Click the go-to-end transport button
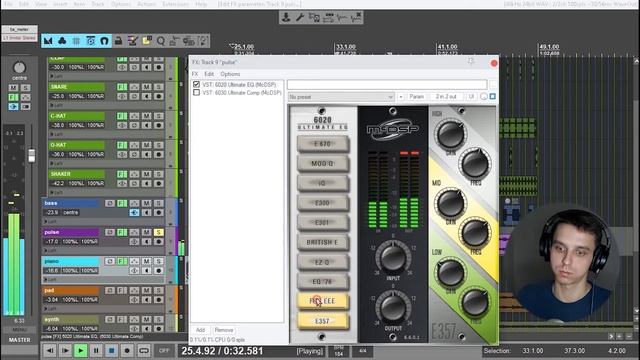Viewport: 640px width, 360px height. pyautogui.click(x=65, y=351)
